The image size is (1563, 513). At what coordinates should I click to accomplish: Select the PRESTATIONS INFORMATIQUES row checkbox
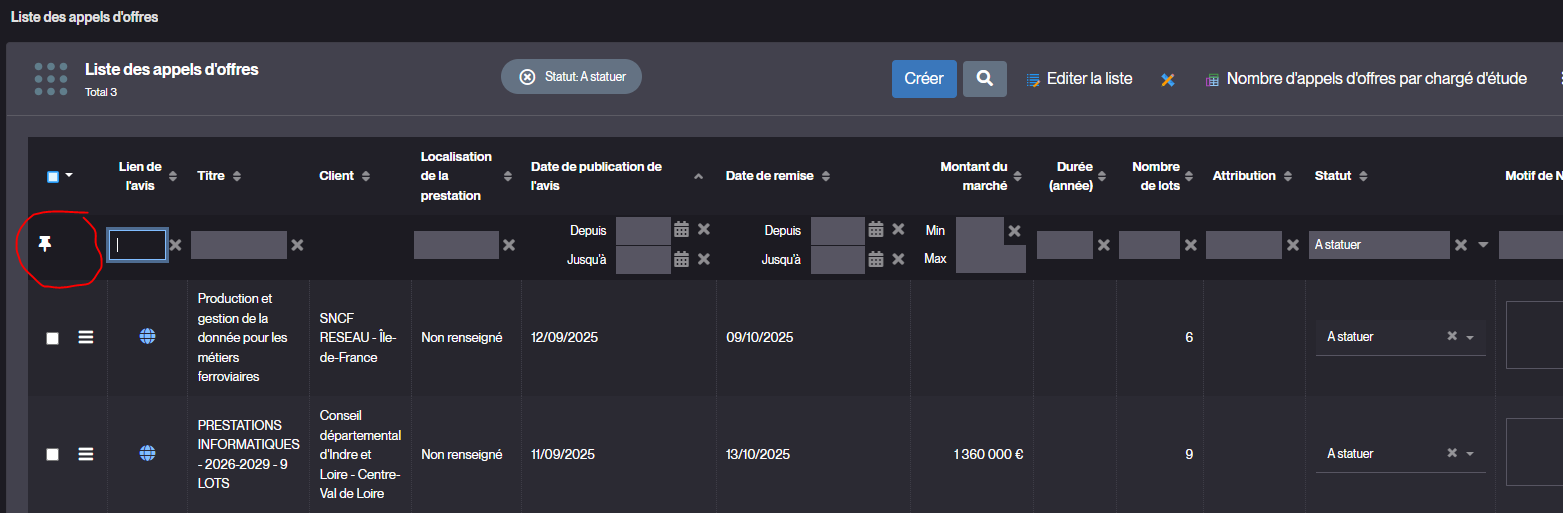53,454
